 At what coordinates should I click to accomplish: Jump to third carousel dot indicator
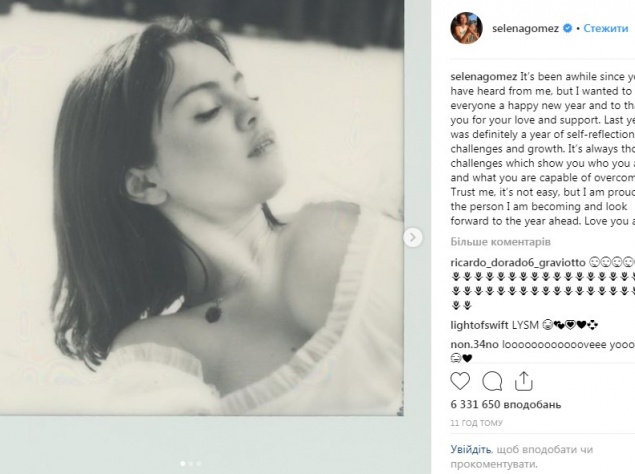(x=199, y=463)
